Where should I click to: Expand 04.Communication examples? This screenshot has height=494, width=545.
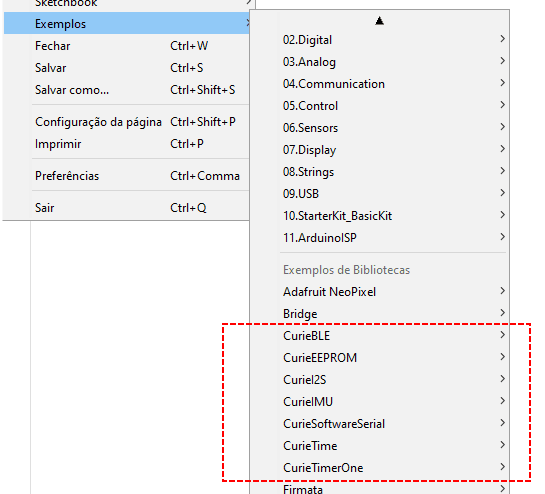pos(379,84)
